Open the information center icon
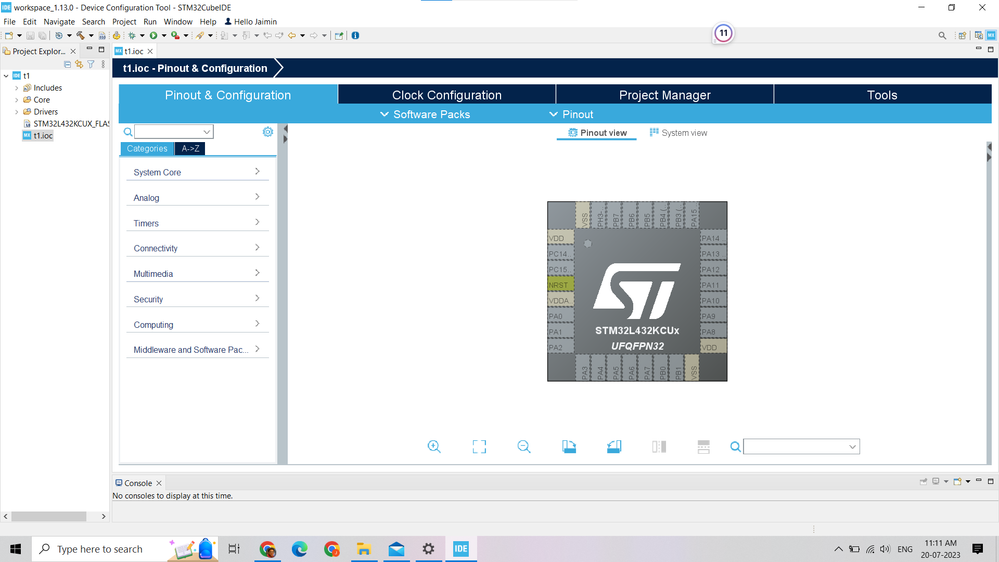The image size is (999, 562). coord(356,36)
